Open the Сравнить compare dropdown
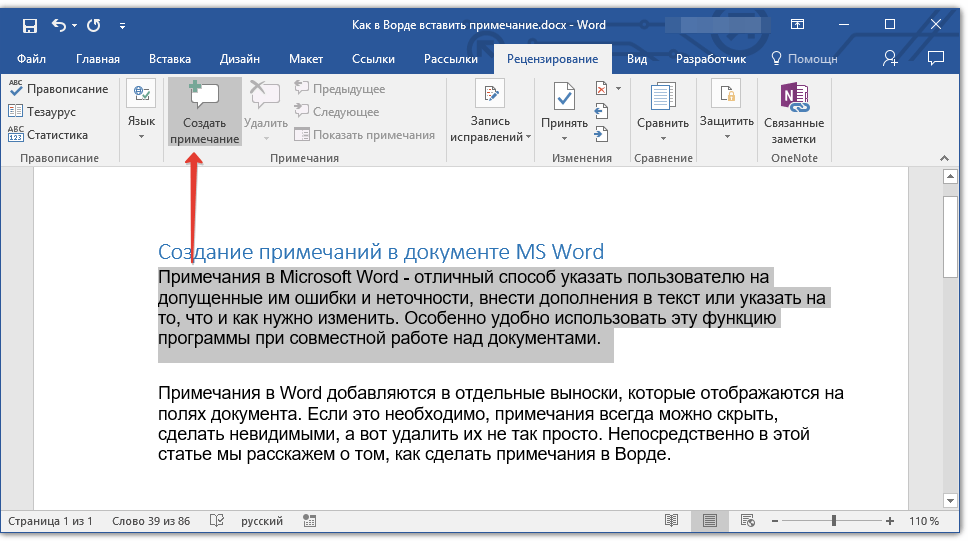968x541 pixels. 662,124
